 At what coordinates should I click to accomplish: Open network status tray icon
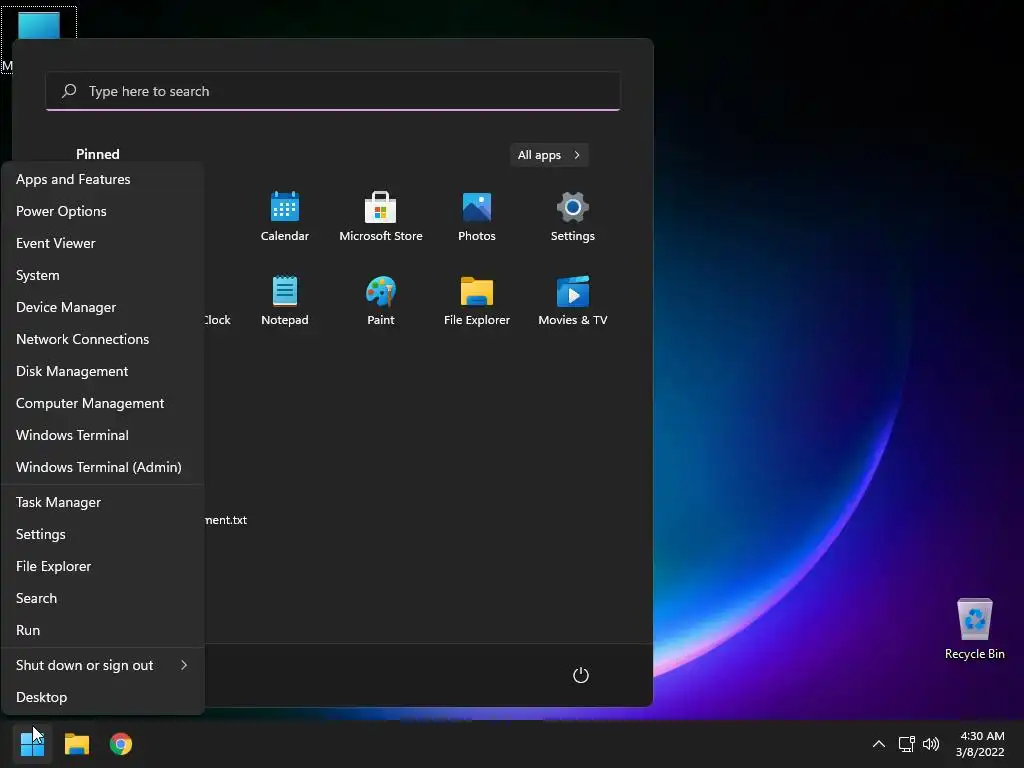pos(906,744)
